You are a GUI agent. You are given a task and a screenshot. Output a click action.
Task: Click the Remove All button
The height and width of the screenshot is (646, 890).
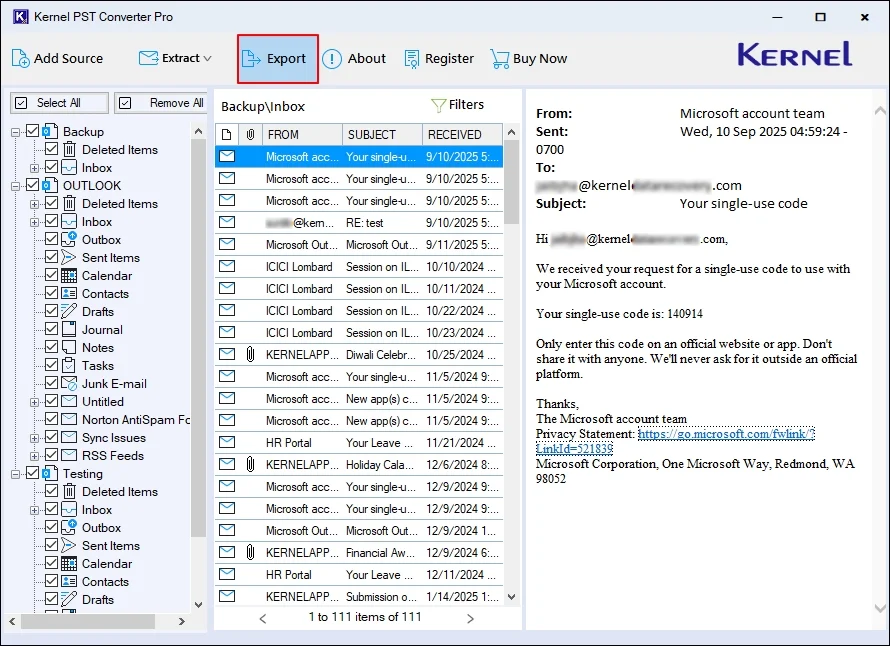tap(163, 103)
